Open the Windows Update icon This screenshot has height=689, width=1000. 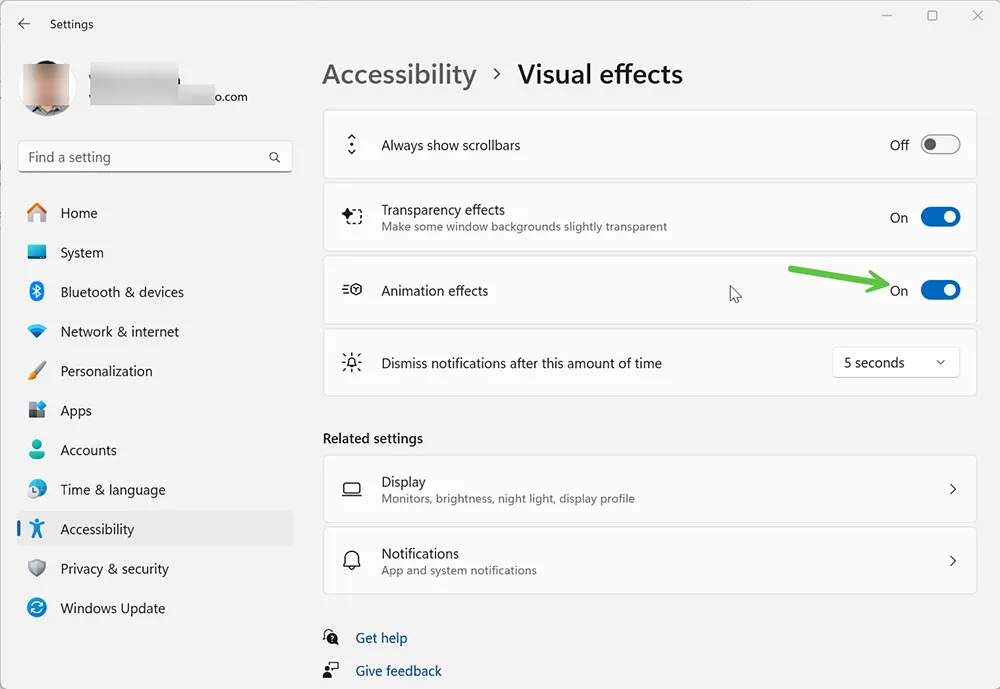click(x=36, y=608)
